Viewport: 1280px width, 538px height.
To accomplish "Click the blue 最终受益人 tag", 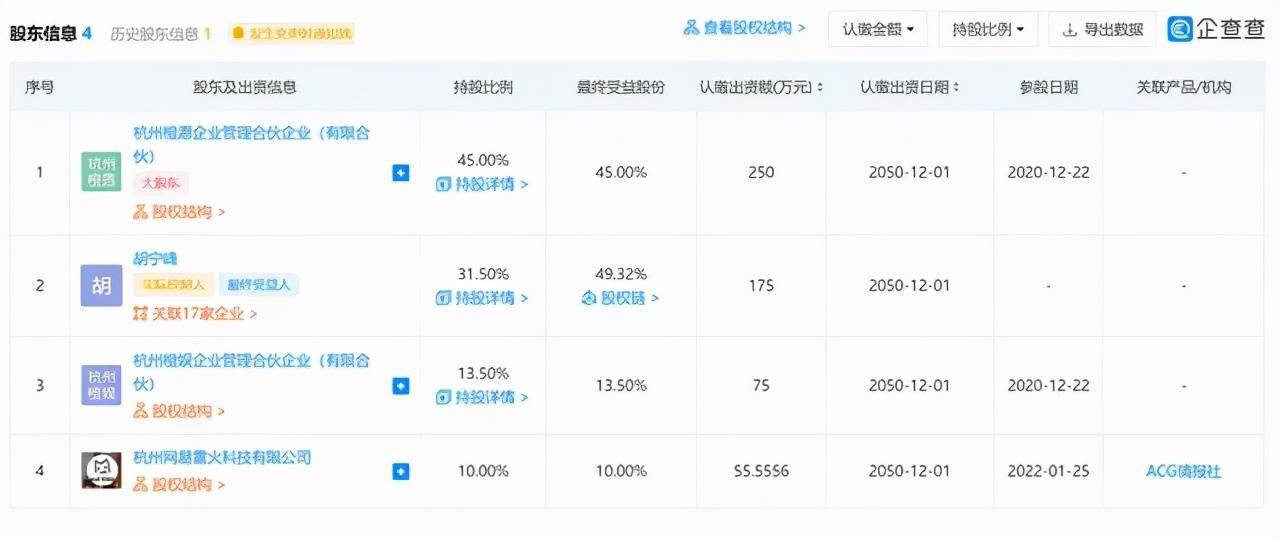I will click(259, 285).
